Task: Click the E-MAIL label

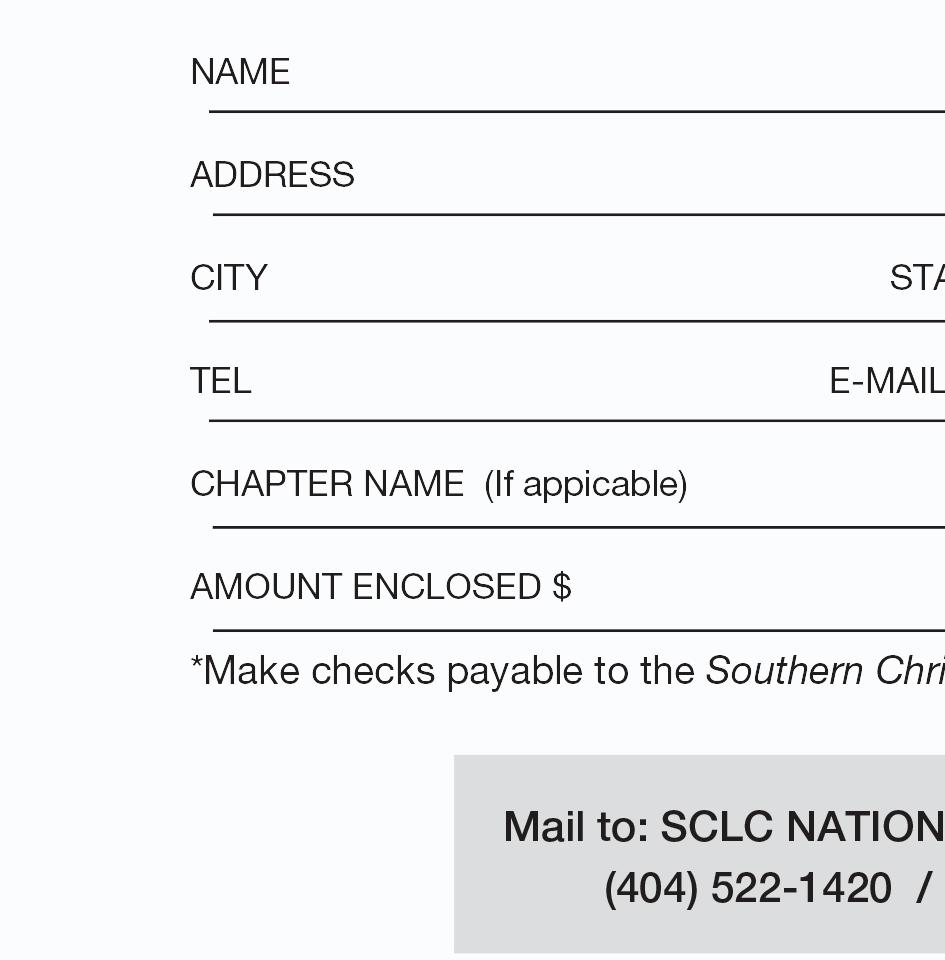Action: point(887,381)
